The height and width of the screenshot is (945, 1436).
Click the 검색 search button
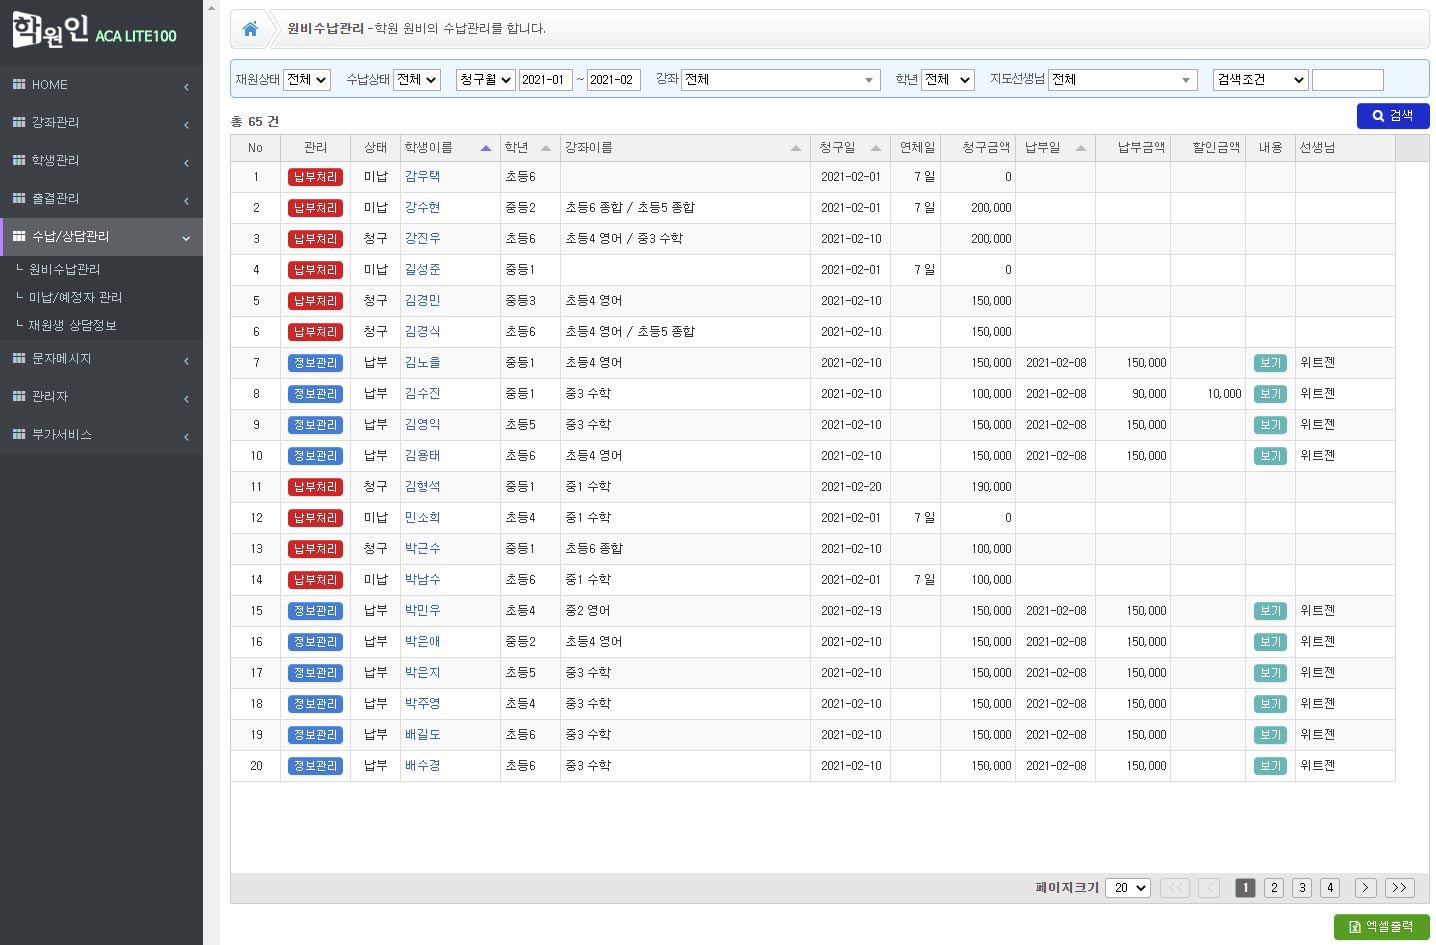pyautogui.click(x=1393, y=116)
